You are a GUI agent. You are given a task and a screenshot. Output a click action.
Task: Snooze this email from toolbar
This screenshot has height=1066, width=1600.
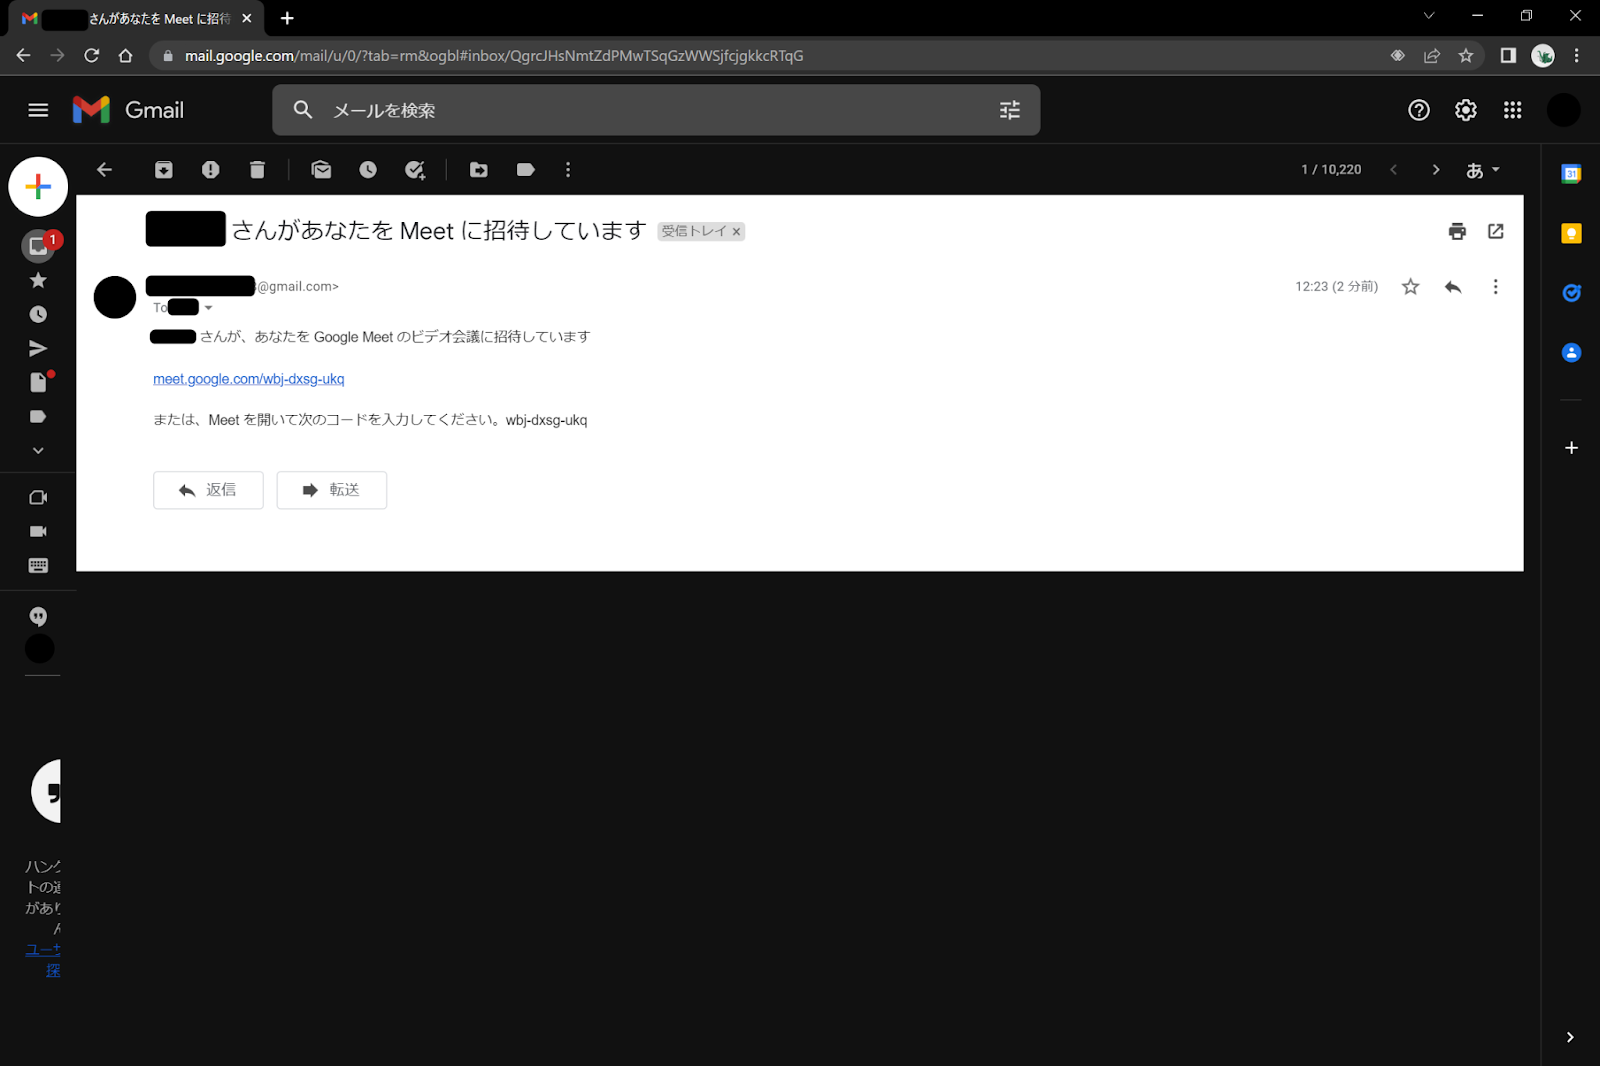click(368, 170)
